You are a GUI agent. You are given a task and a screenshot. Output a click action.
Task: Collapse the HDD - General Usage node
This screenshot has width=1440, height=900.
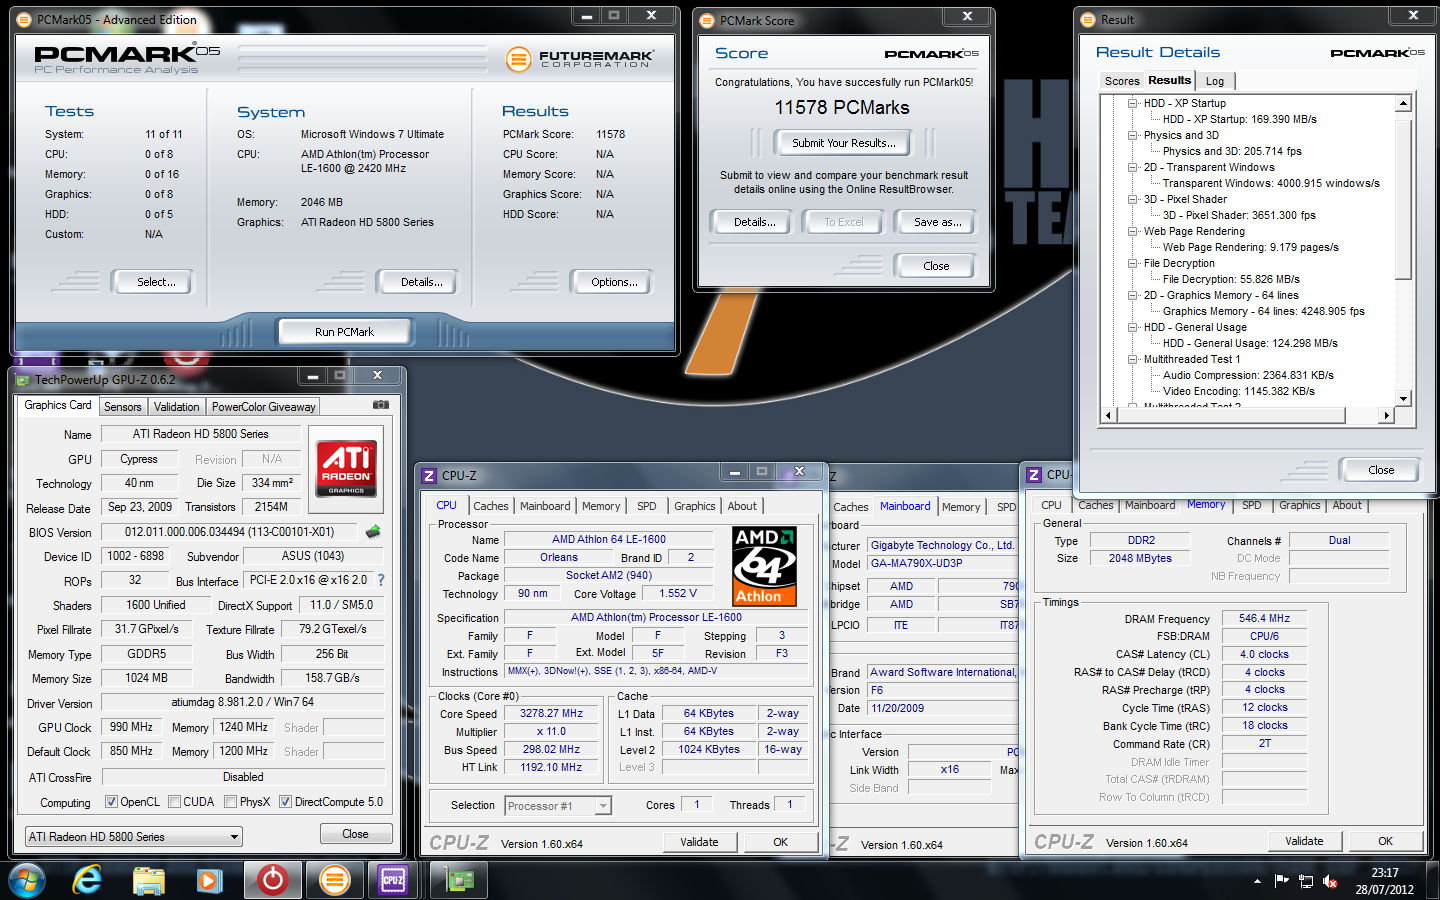coord(1133,327)
